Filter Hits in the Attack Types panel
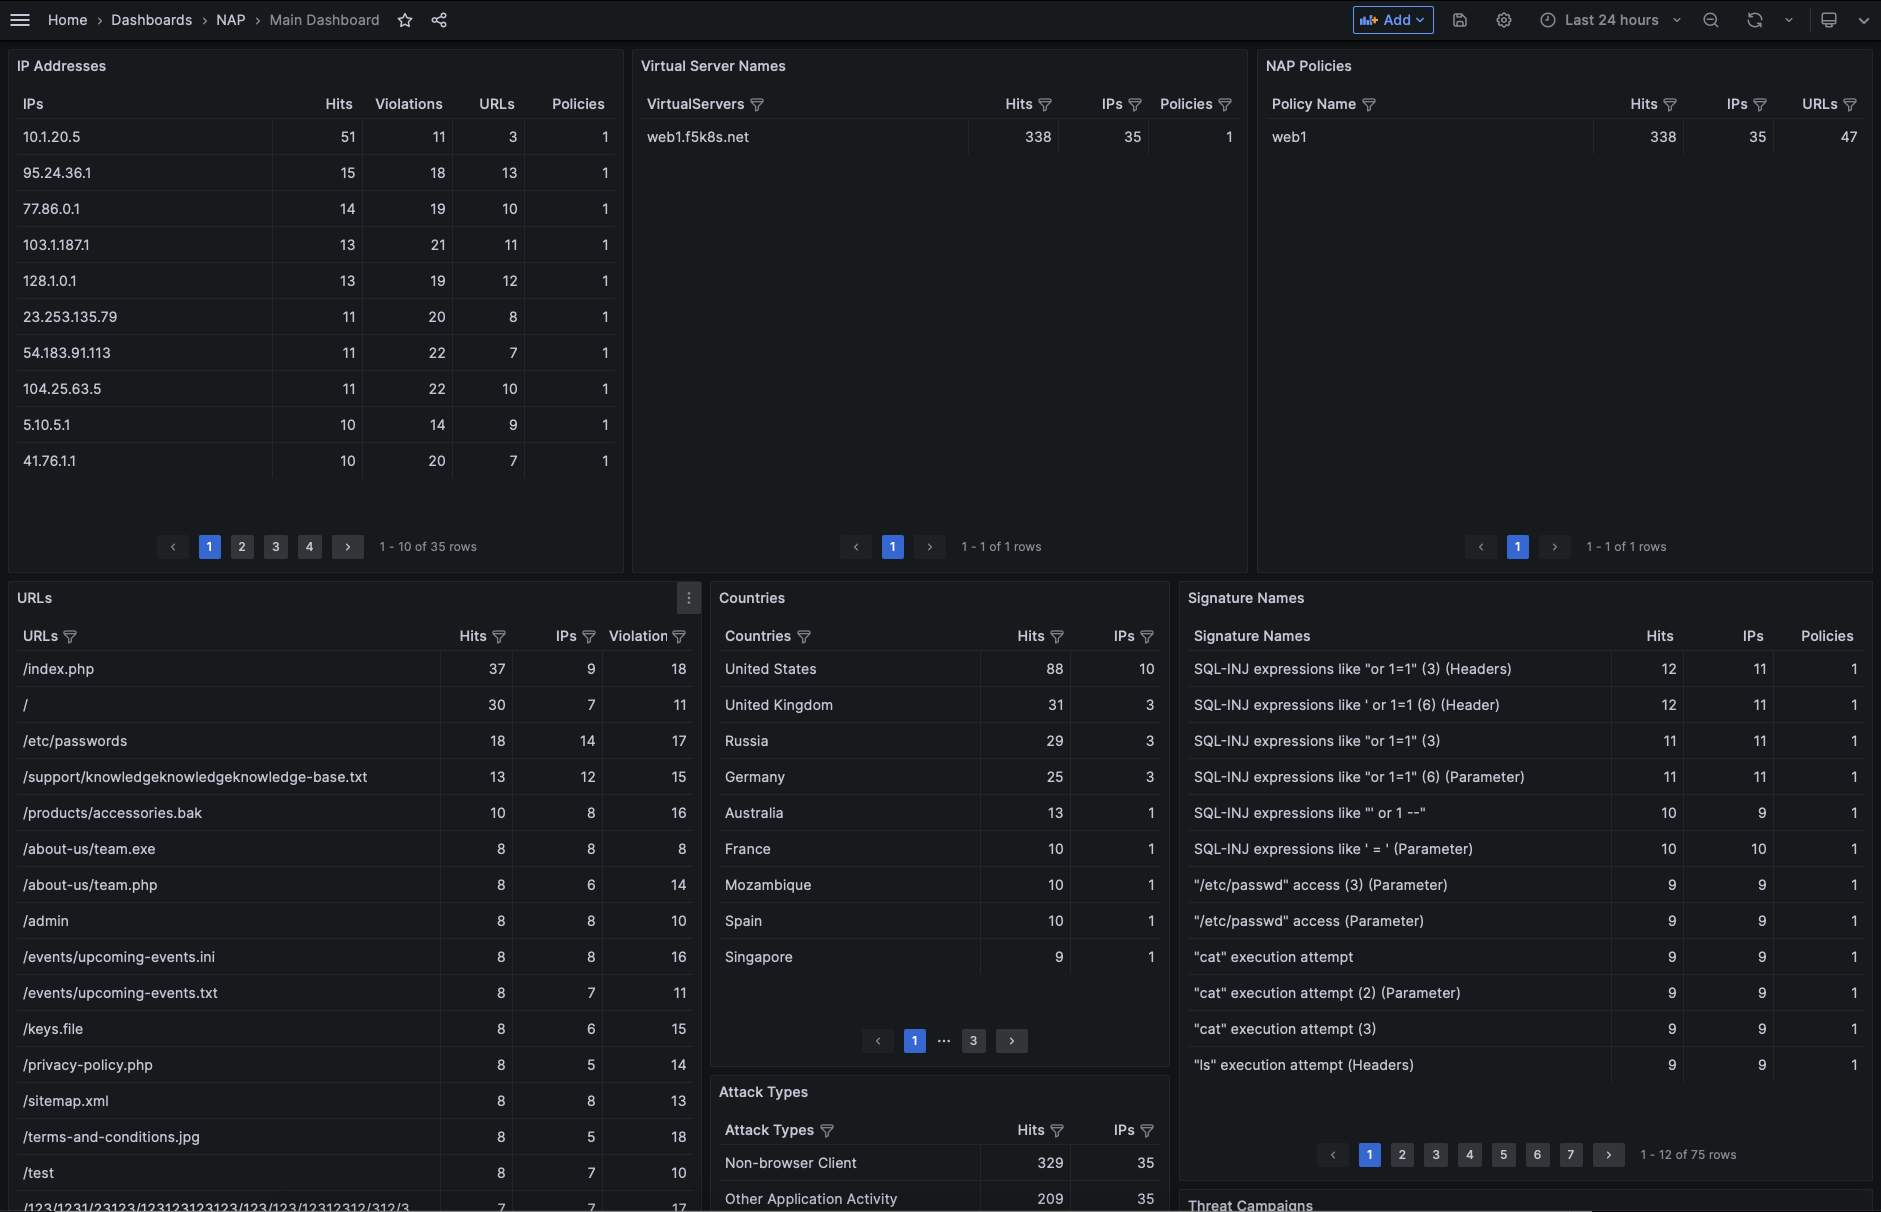 pos(1057,1130)
